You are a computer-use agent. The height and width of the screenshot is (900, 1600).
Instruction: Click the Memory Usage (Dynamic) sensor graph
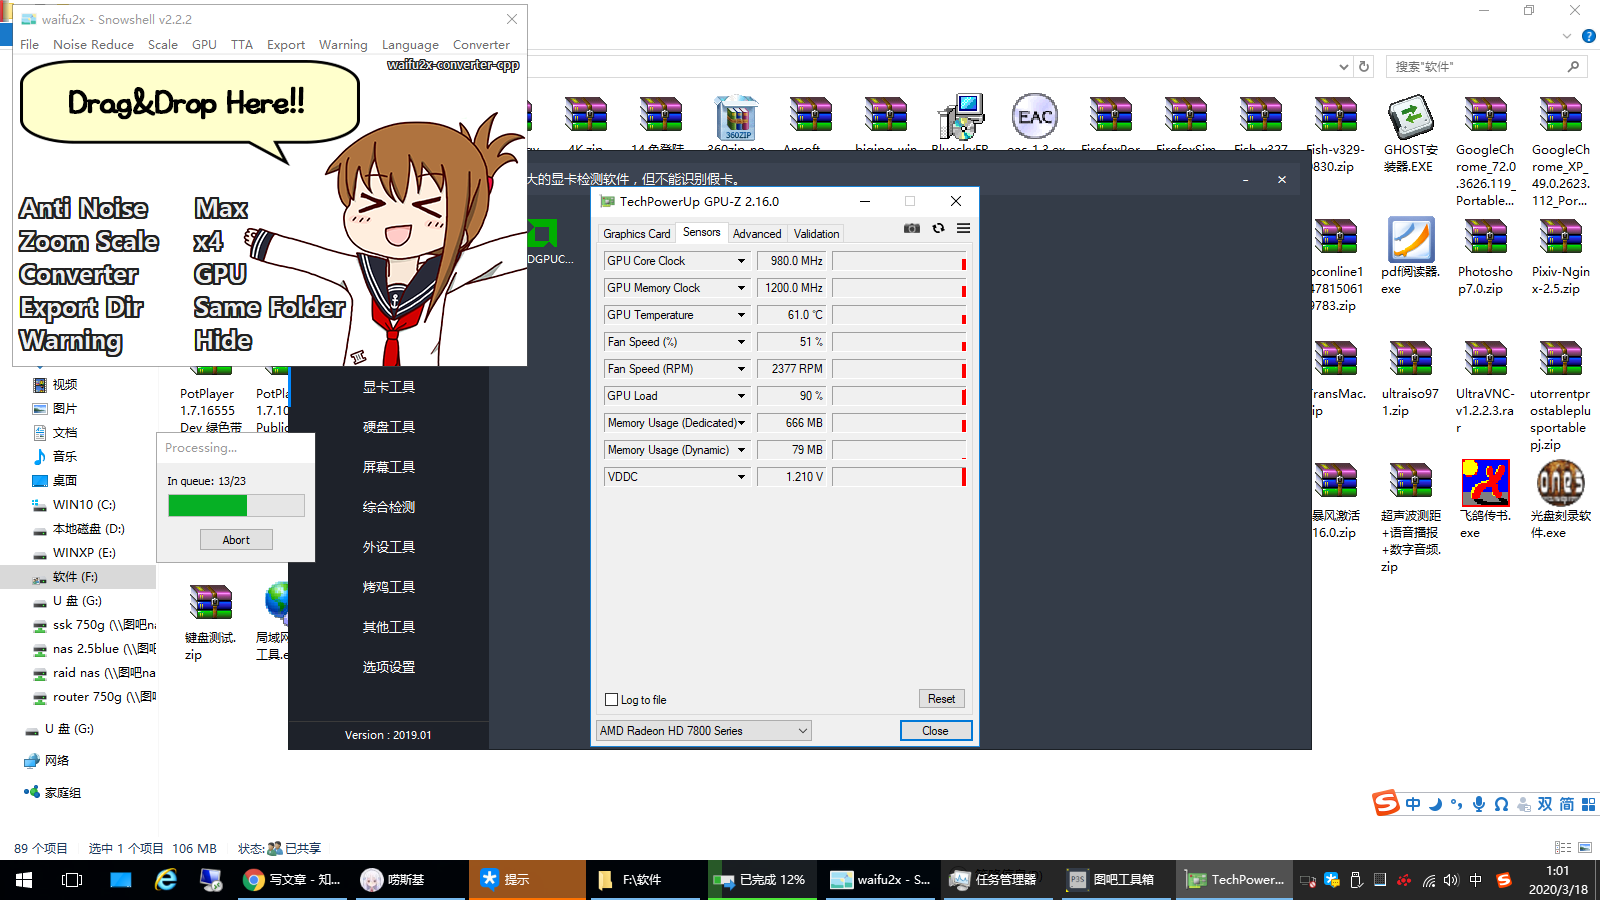coord(899,450)
